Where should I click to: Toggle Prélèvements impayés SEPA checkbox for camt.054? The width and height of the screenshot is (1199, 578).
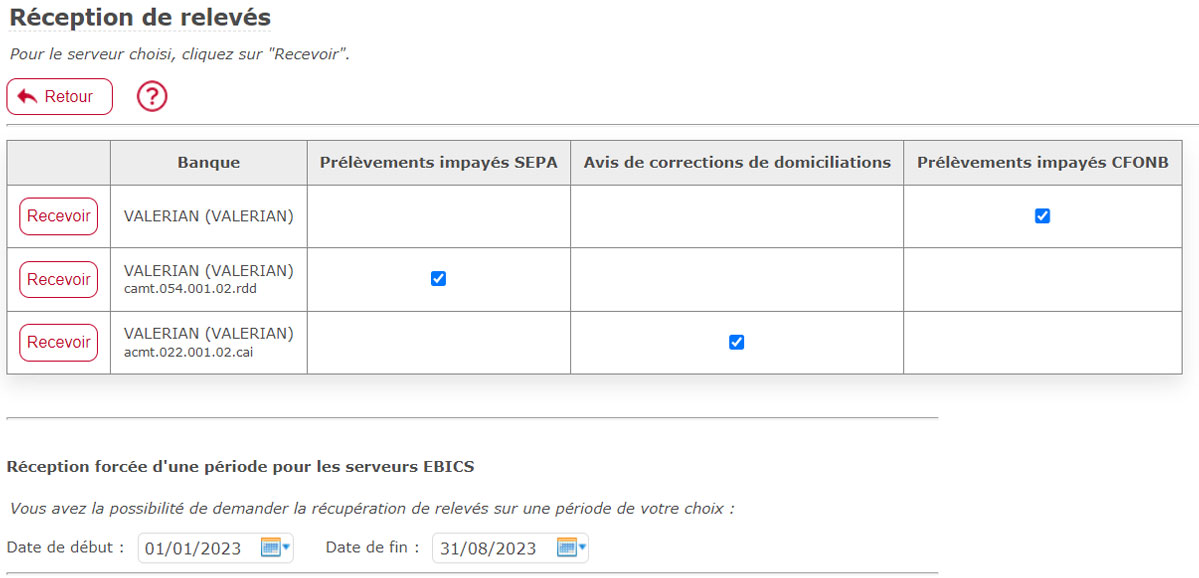(x=438, y=279)
